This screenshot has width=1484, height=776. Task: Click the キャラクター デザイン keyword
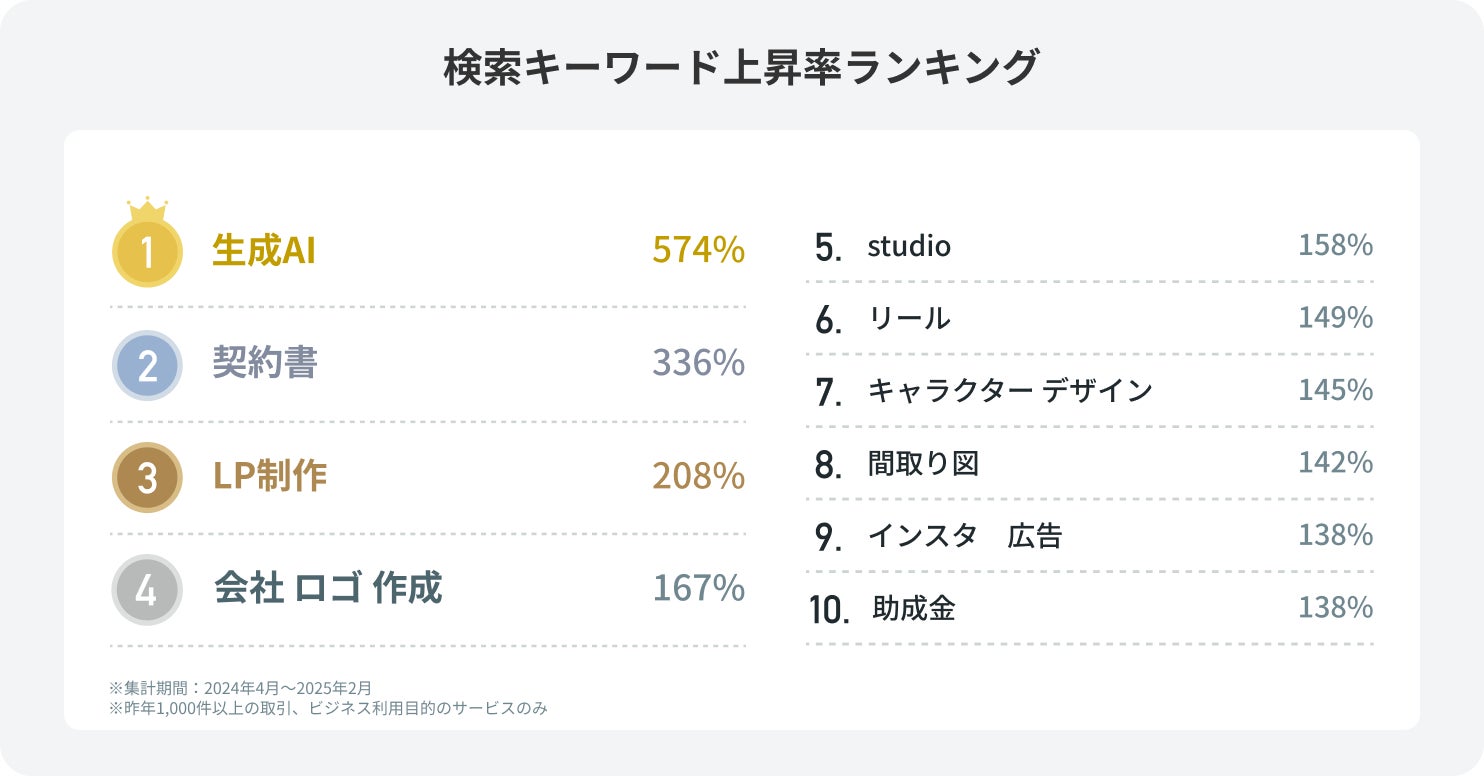point(1010,391)
